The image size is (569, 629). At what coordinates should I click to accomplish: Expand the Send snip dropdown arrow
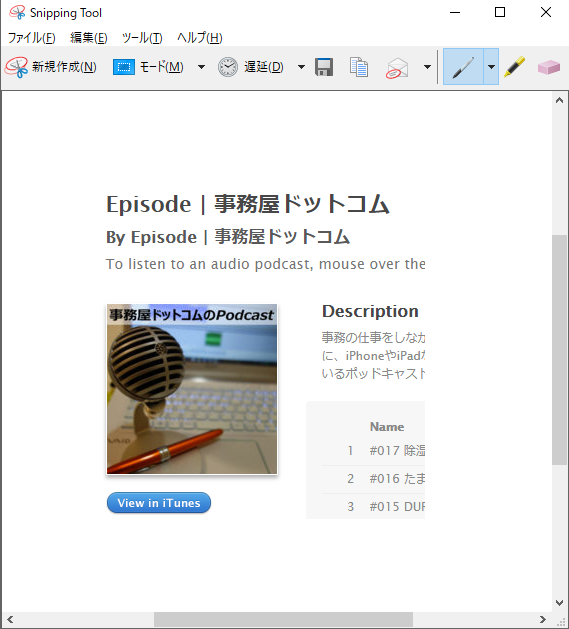click(427, 67)
